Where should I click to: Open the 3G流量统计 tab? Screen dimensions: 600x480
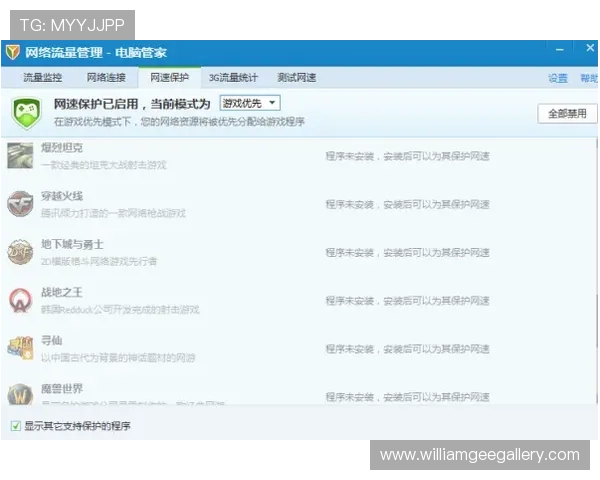233,78
